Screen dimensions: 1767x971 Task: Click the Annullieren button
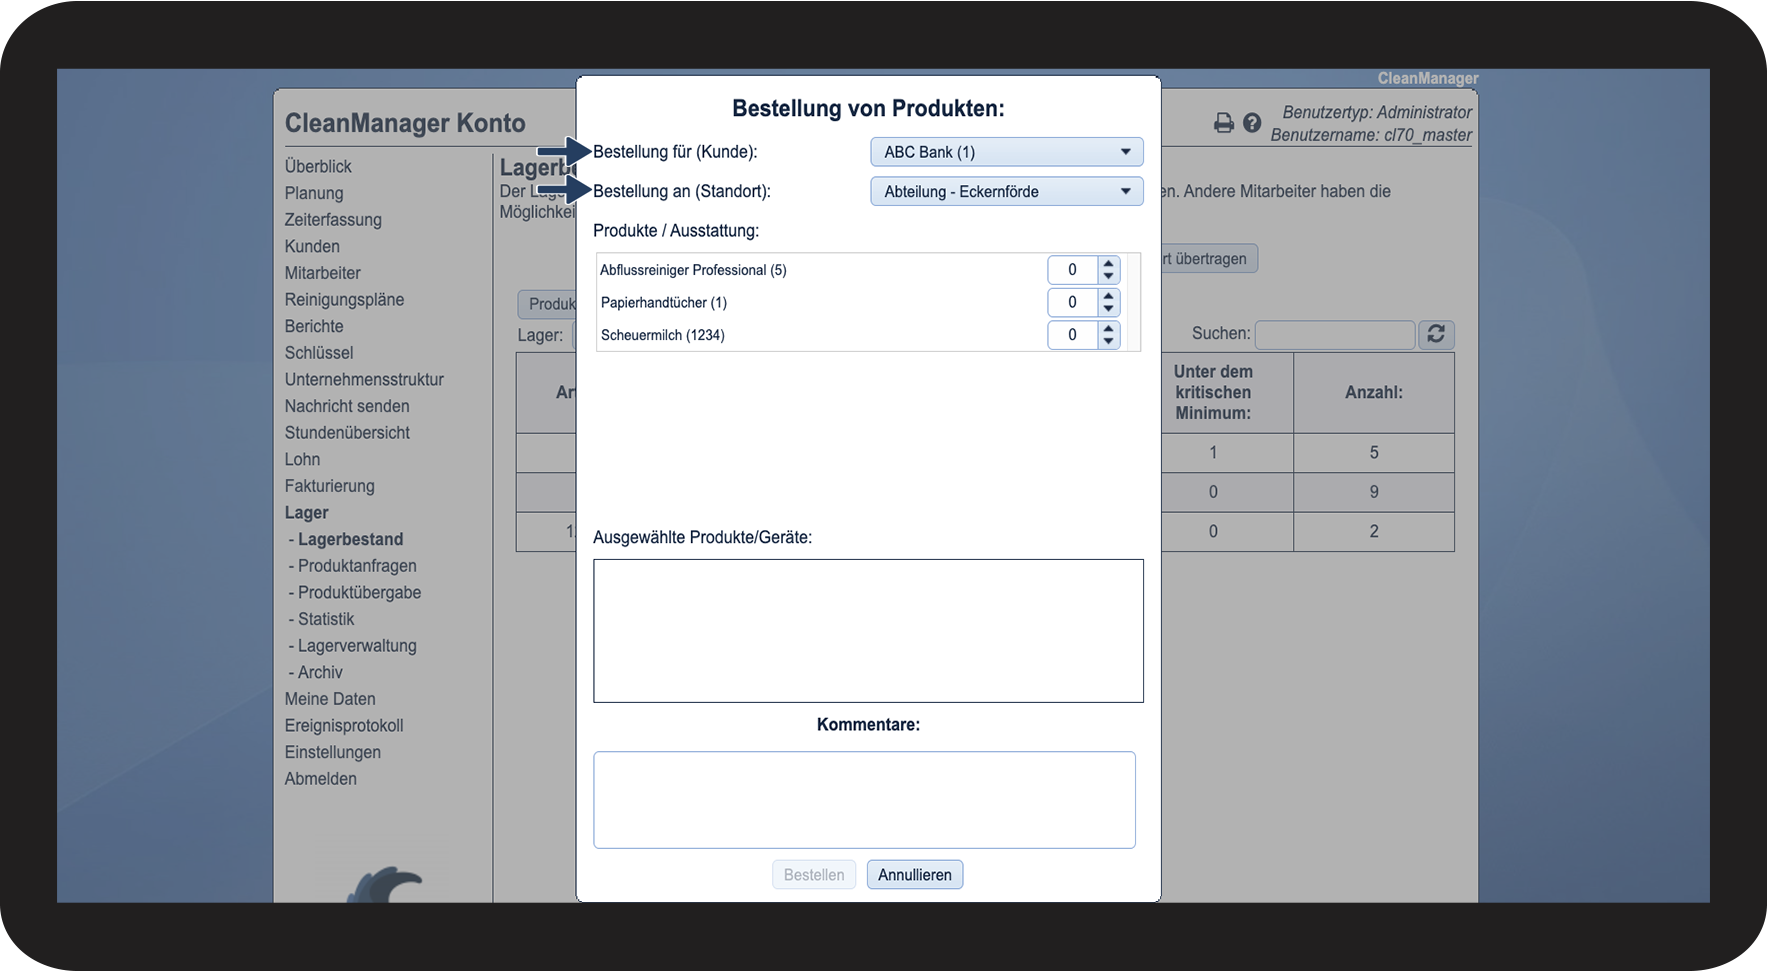[x=915, y=875]
